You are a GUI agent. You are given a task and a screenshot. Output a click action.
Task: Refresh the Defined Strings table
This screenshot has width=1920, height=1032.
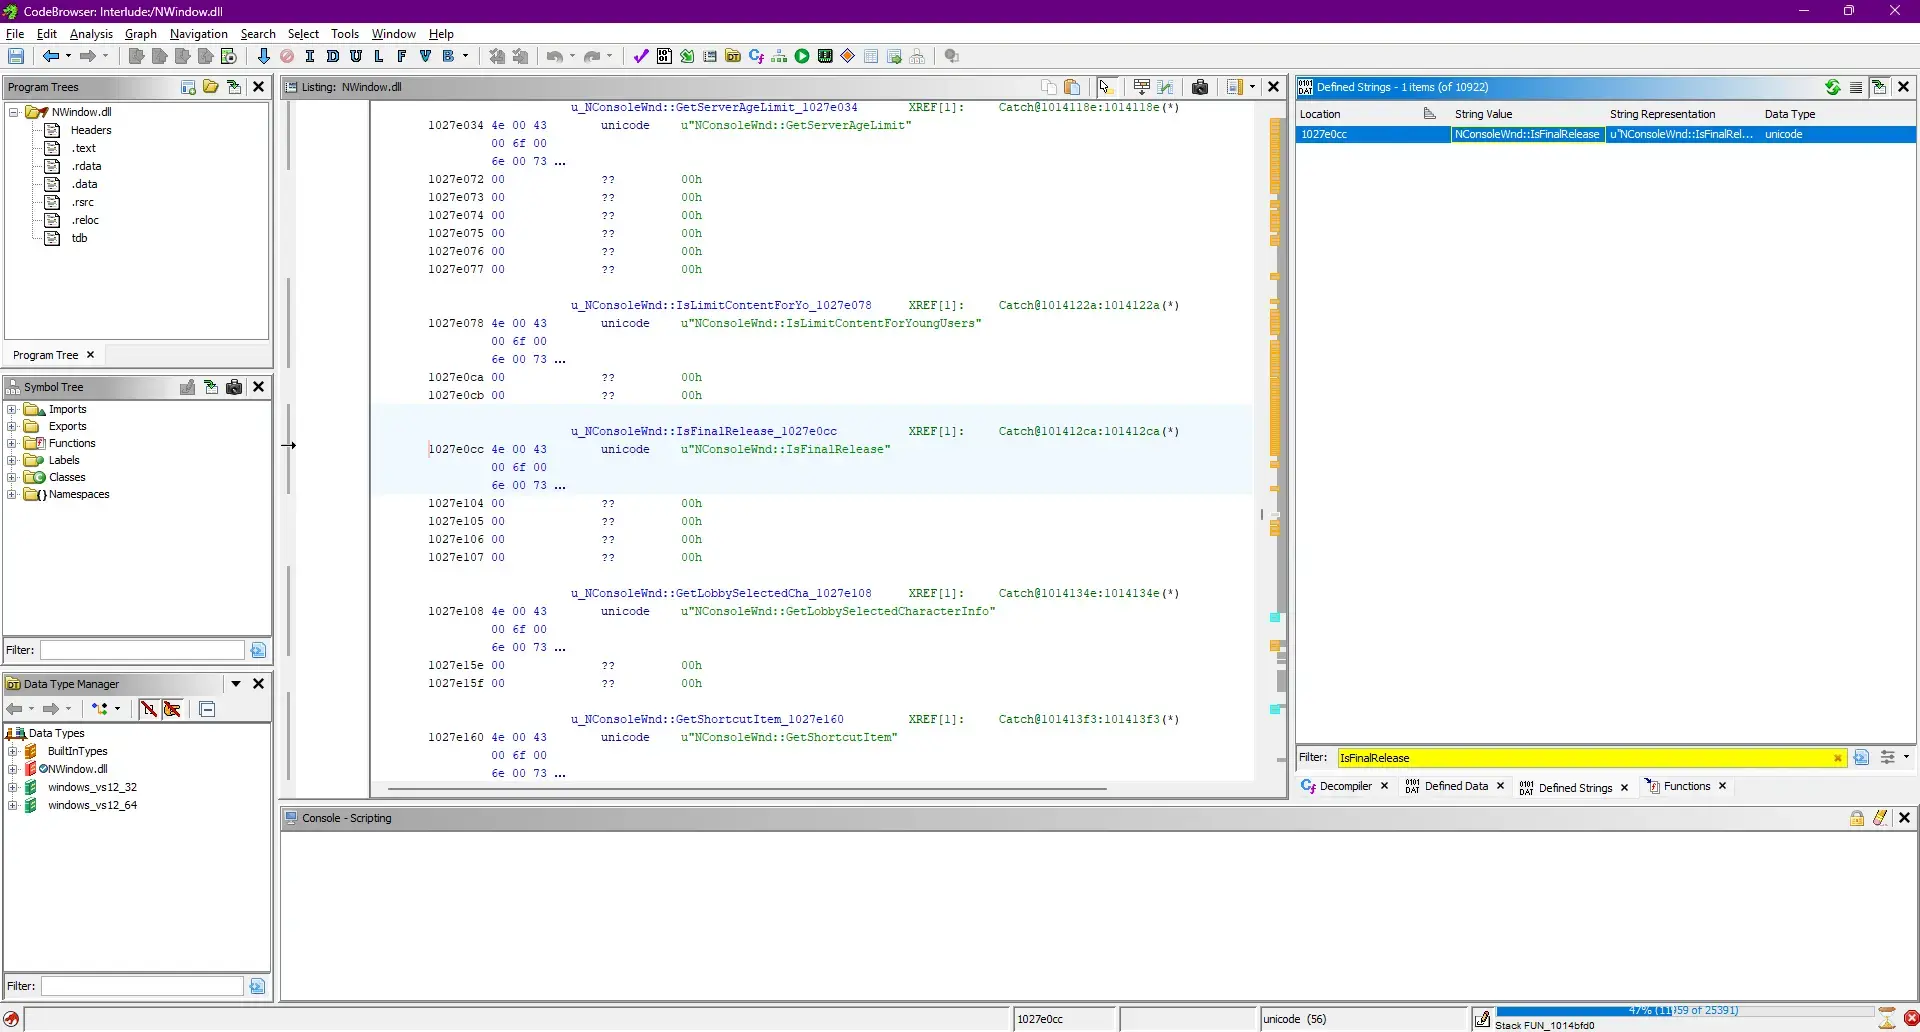1833,87
